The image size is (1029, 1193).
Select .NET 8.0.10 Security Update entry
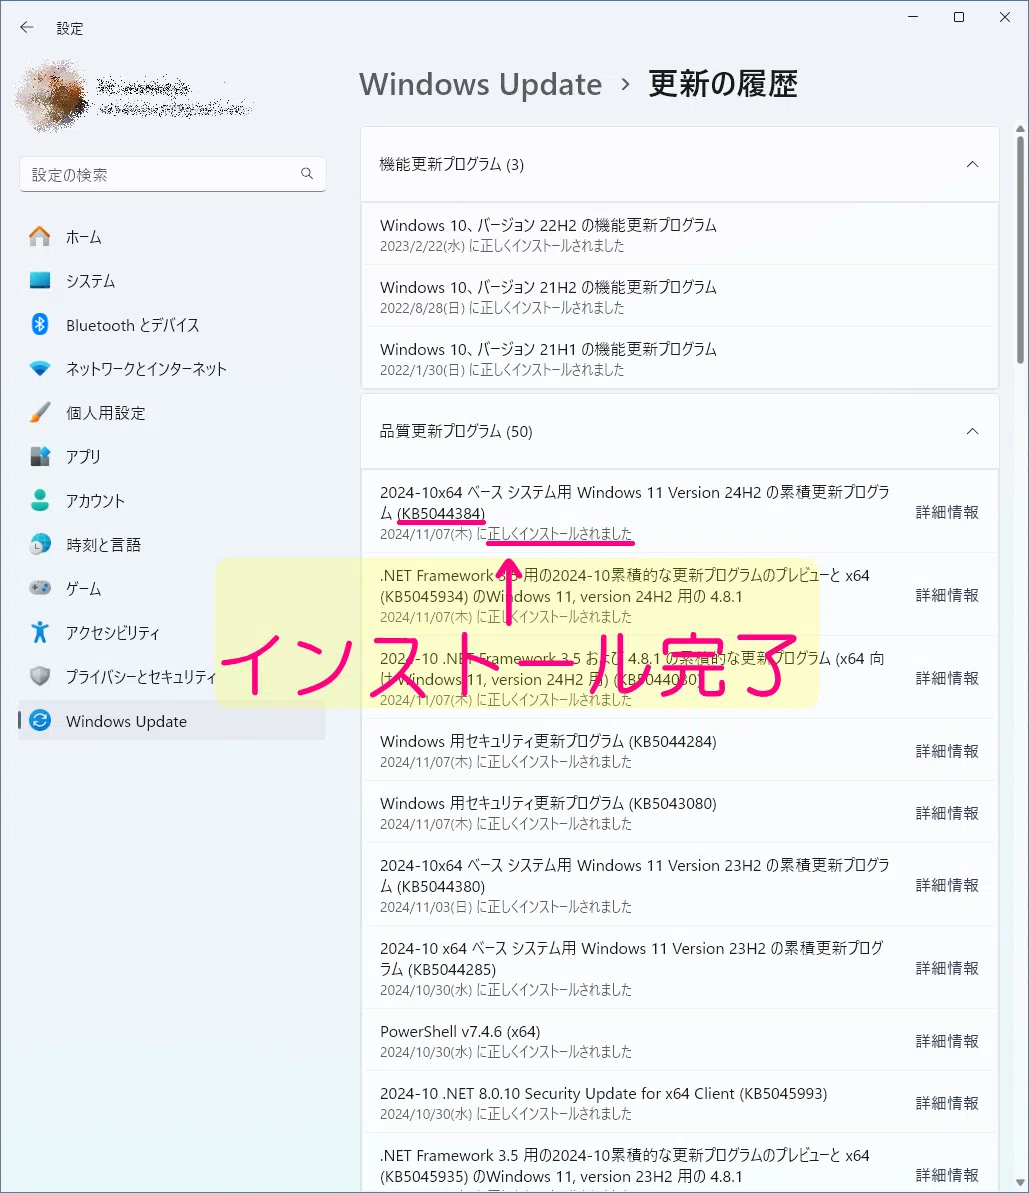pyautogui.click(x=680, y=1102)
